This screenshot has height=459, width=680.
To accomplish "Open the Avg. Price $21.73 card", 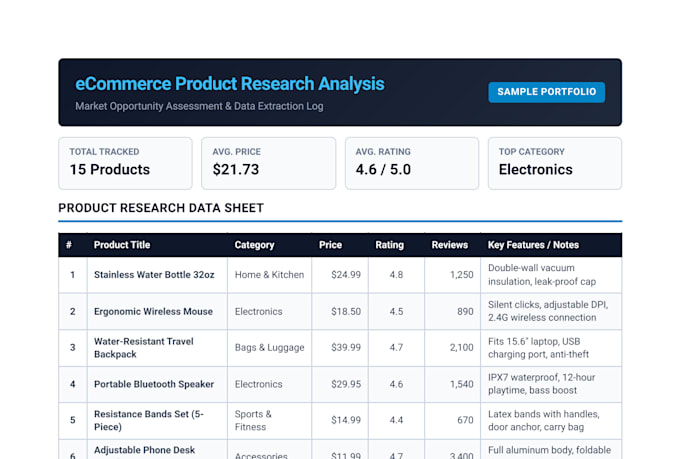I will click(268, 164).
